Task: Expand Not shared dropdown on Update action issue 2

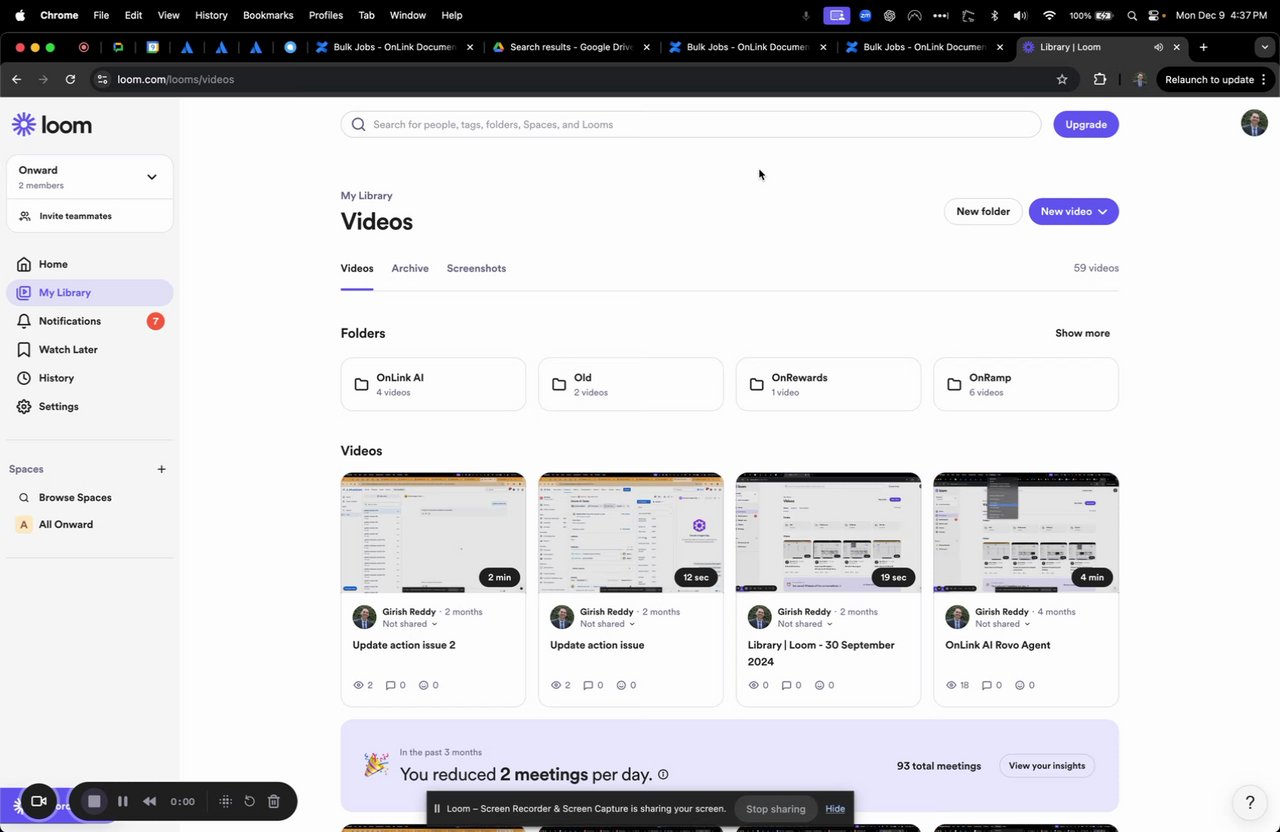Action: pos(410,624)
